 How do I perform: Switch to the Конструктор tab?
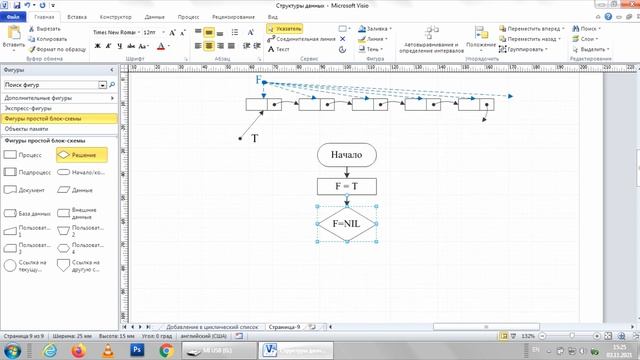pyautogui.click(x=116, y=17)
